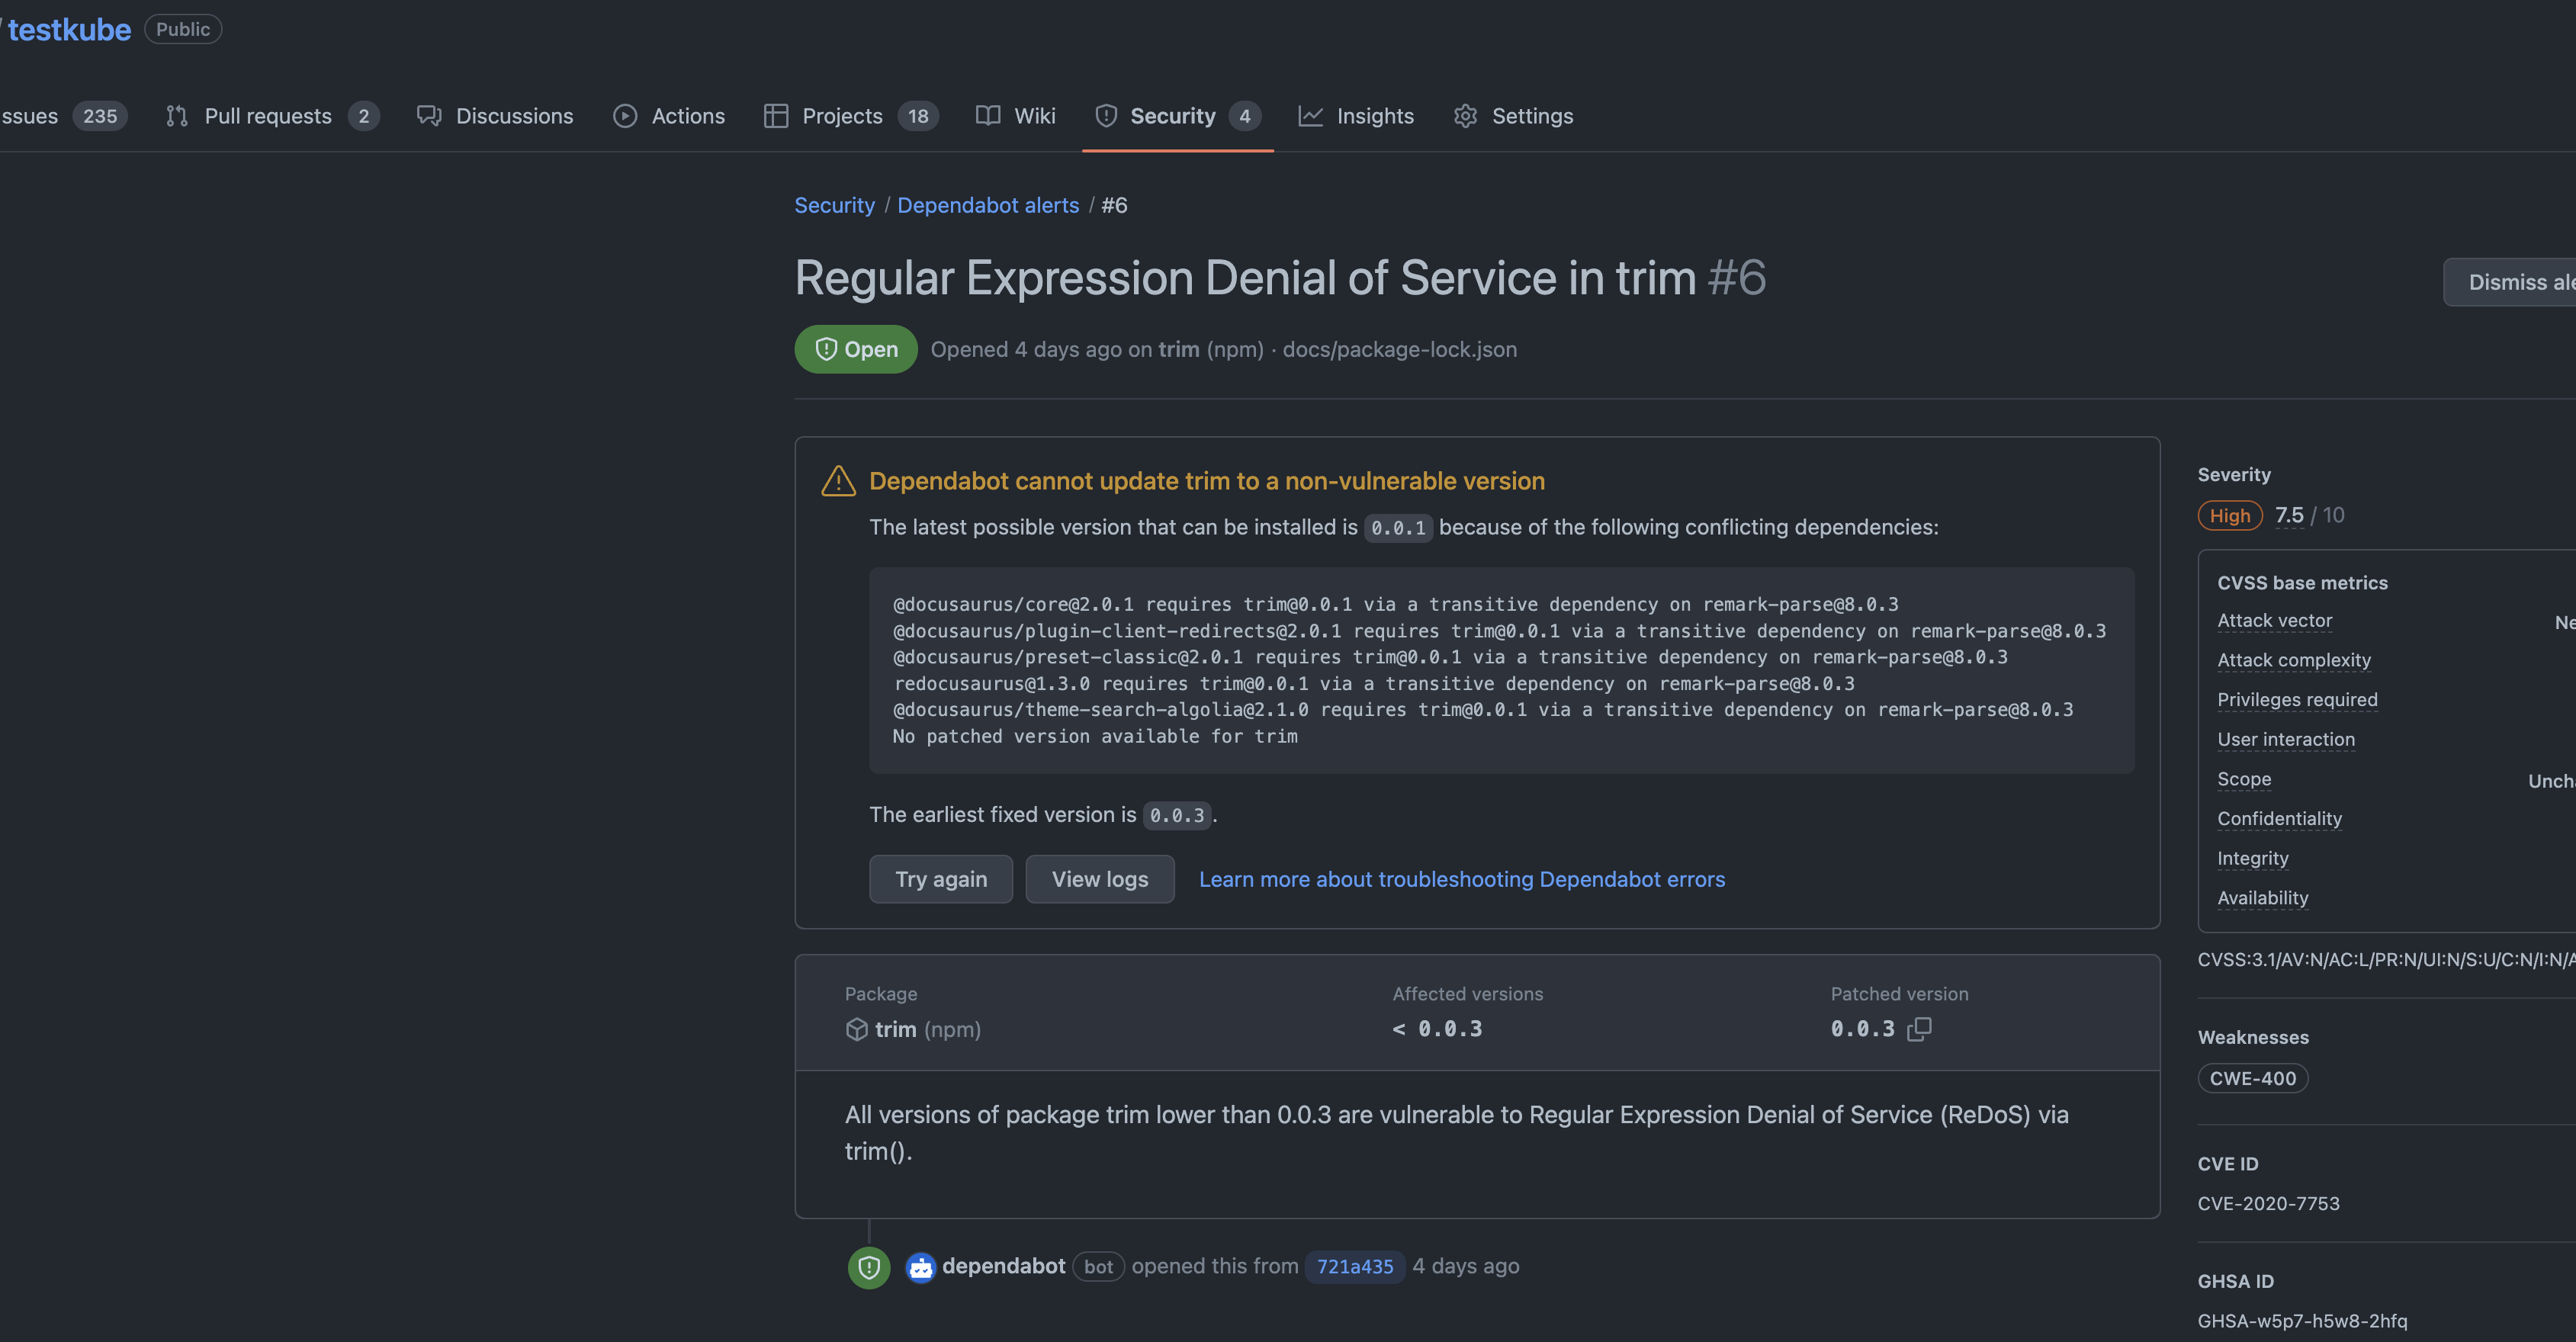Click the Public repository badge
Image resolution: width=2576 pixels, height=1342 pixels.
pyautogui.click(x=183, y=29)
